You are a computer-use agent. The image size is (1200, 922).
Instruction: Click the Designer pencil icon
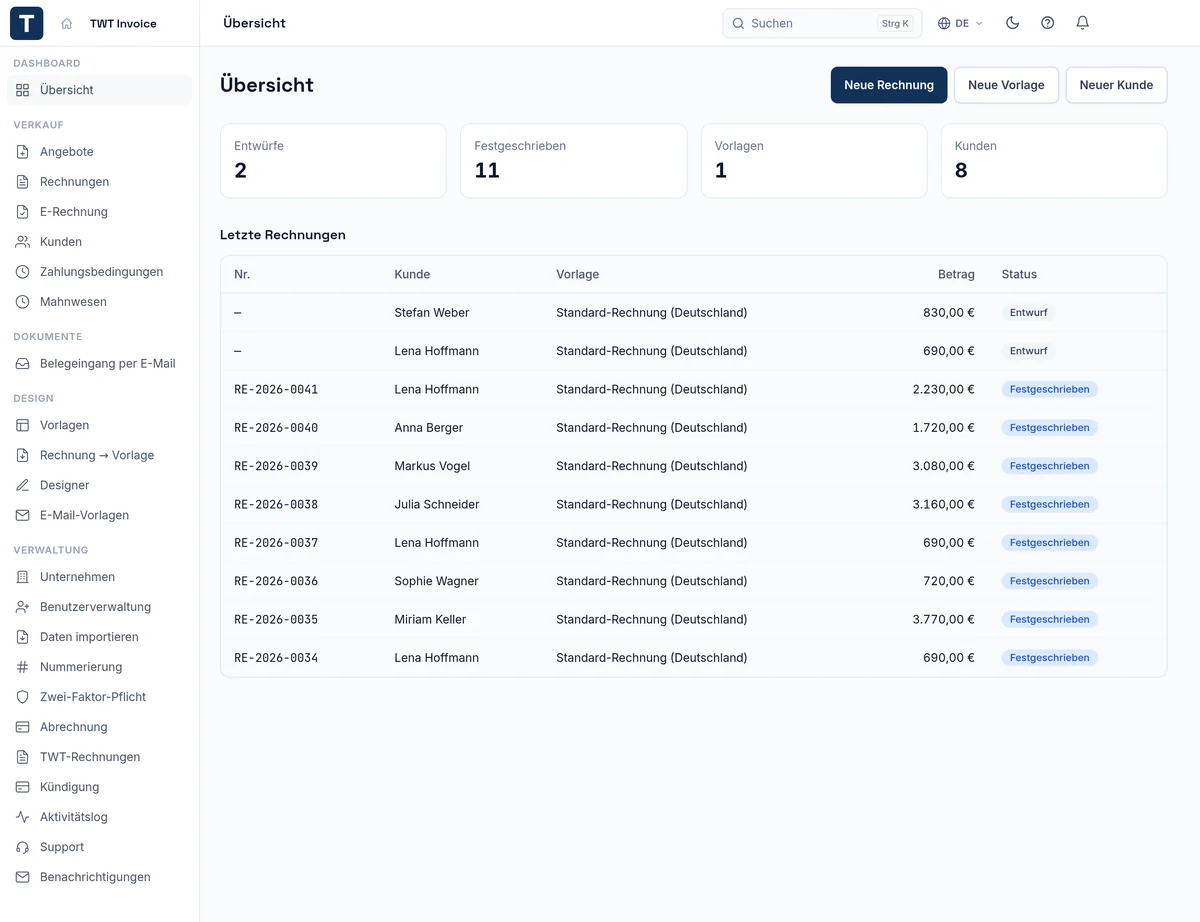tap(23, 485)
